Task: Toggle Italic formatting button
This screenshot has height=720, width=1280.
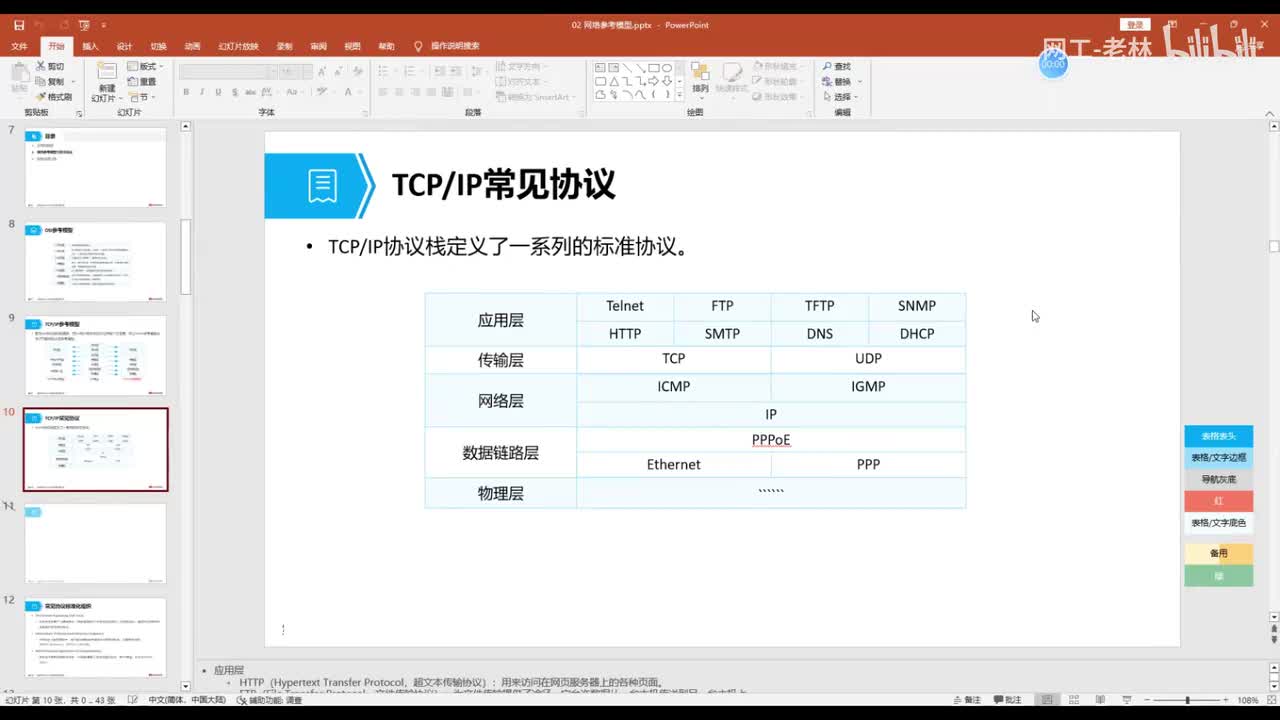Action: coord(202,92)
